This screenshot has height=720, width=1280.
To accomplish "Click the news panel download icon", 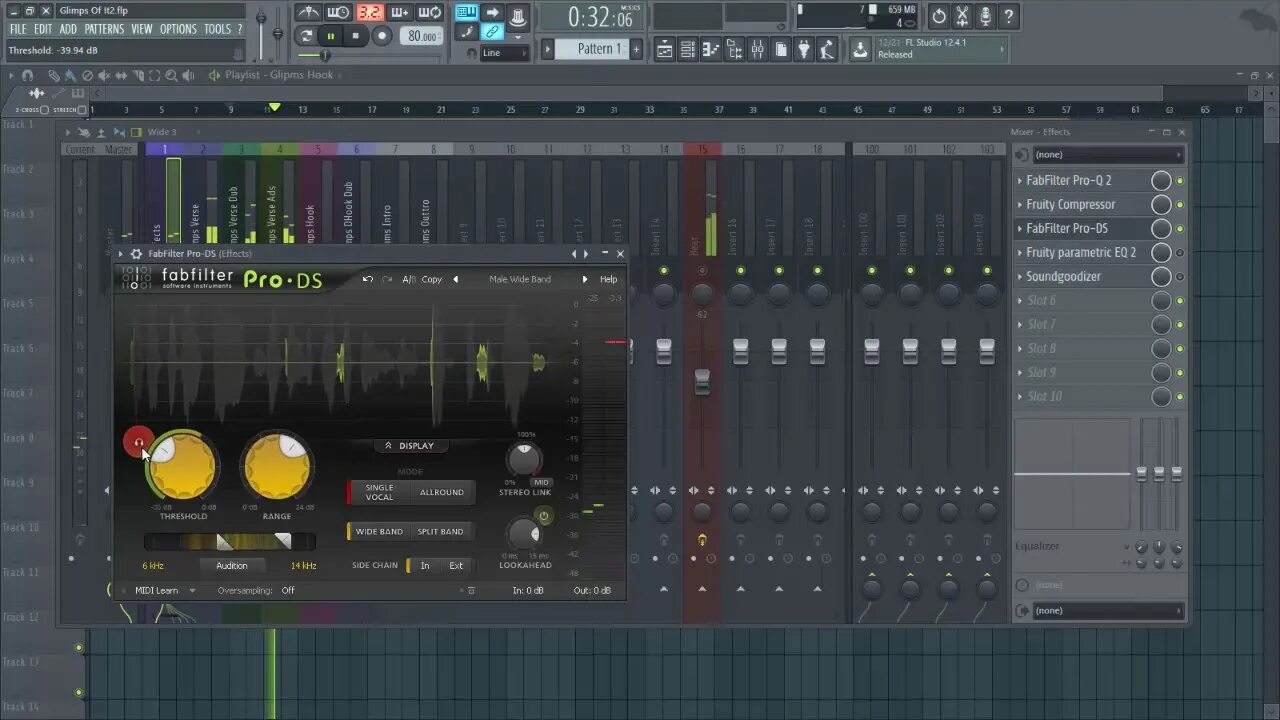I will 860,49.
